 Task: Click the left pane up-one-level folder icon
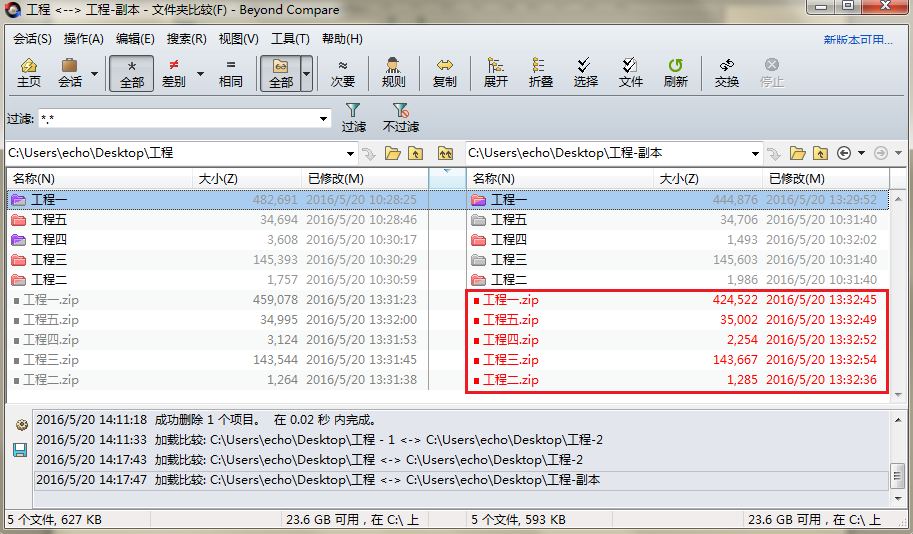(415, 153)
